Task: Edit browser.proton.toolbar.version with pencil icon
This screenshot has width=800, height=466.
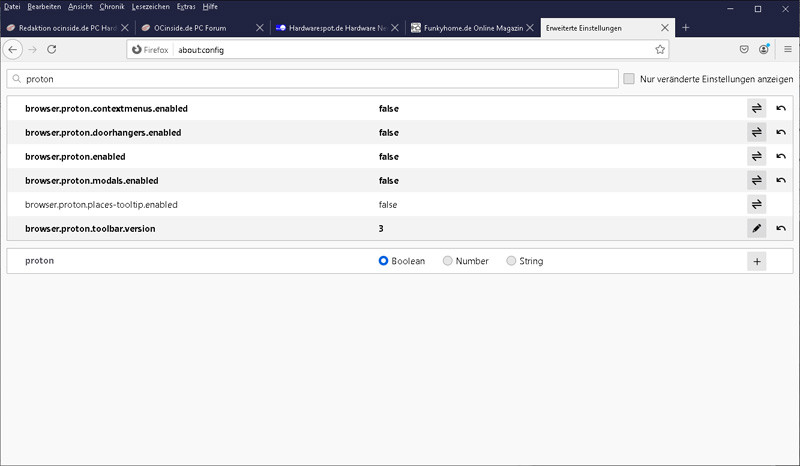Action: (757, 228)
